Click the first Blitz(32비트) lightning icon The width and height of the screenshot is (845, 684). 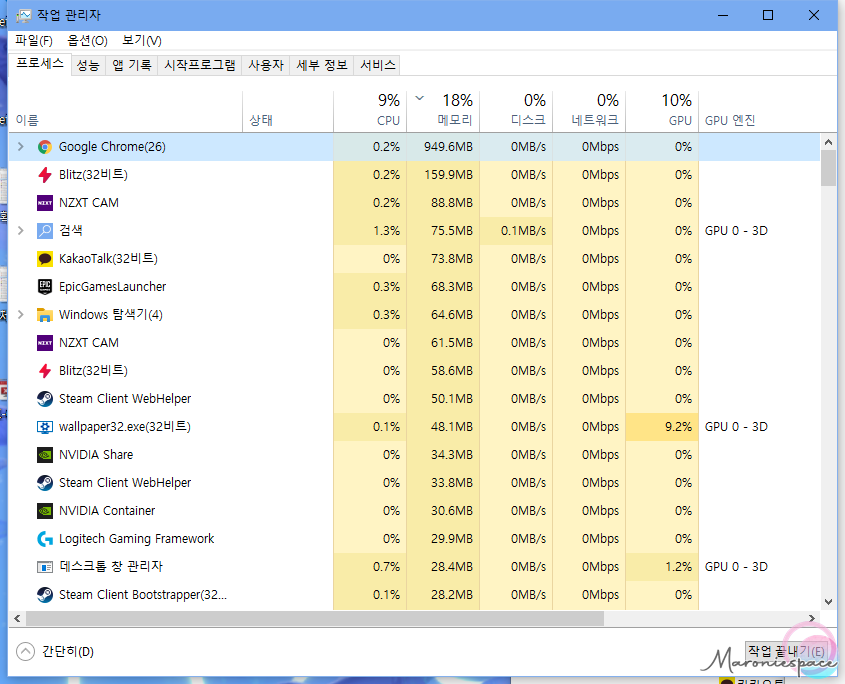45,175
